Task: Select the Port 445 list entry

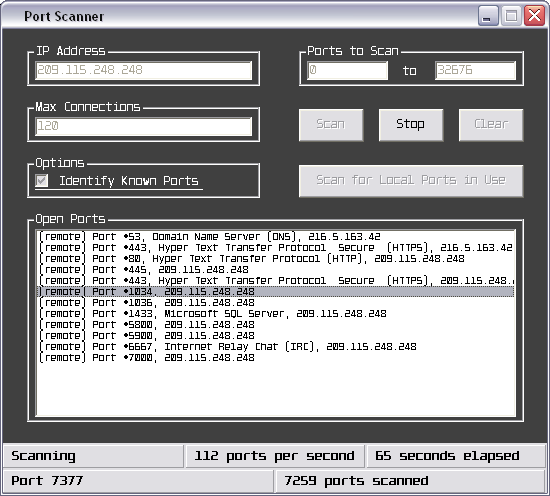Action: tap(276, 270)
